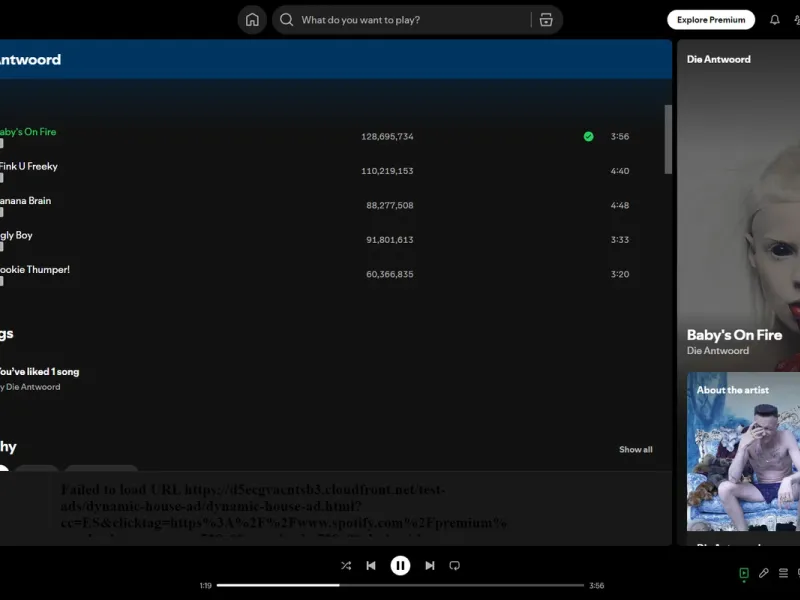Click play count 128,695,734

pyautogui.click(x=387, y=136)
